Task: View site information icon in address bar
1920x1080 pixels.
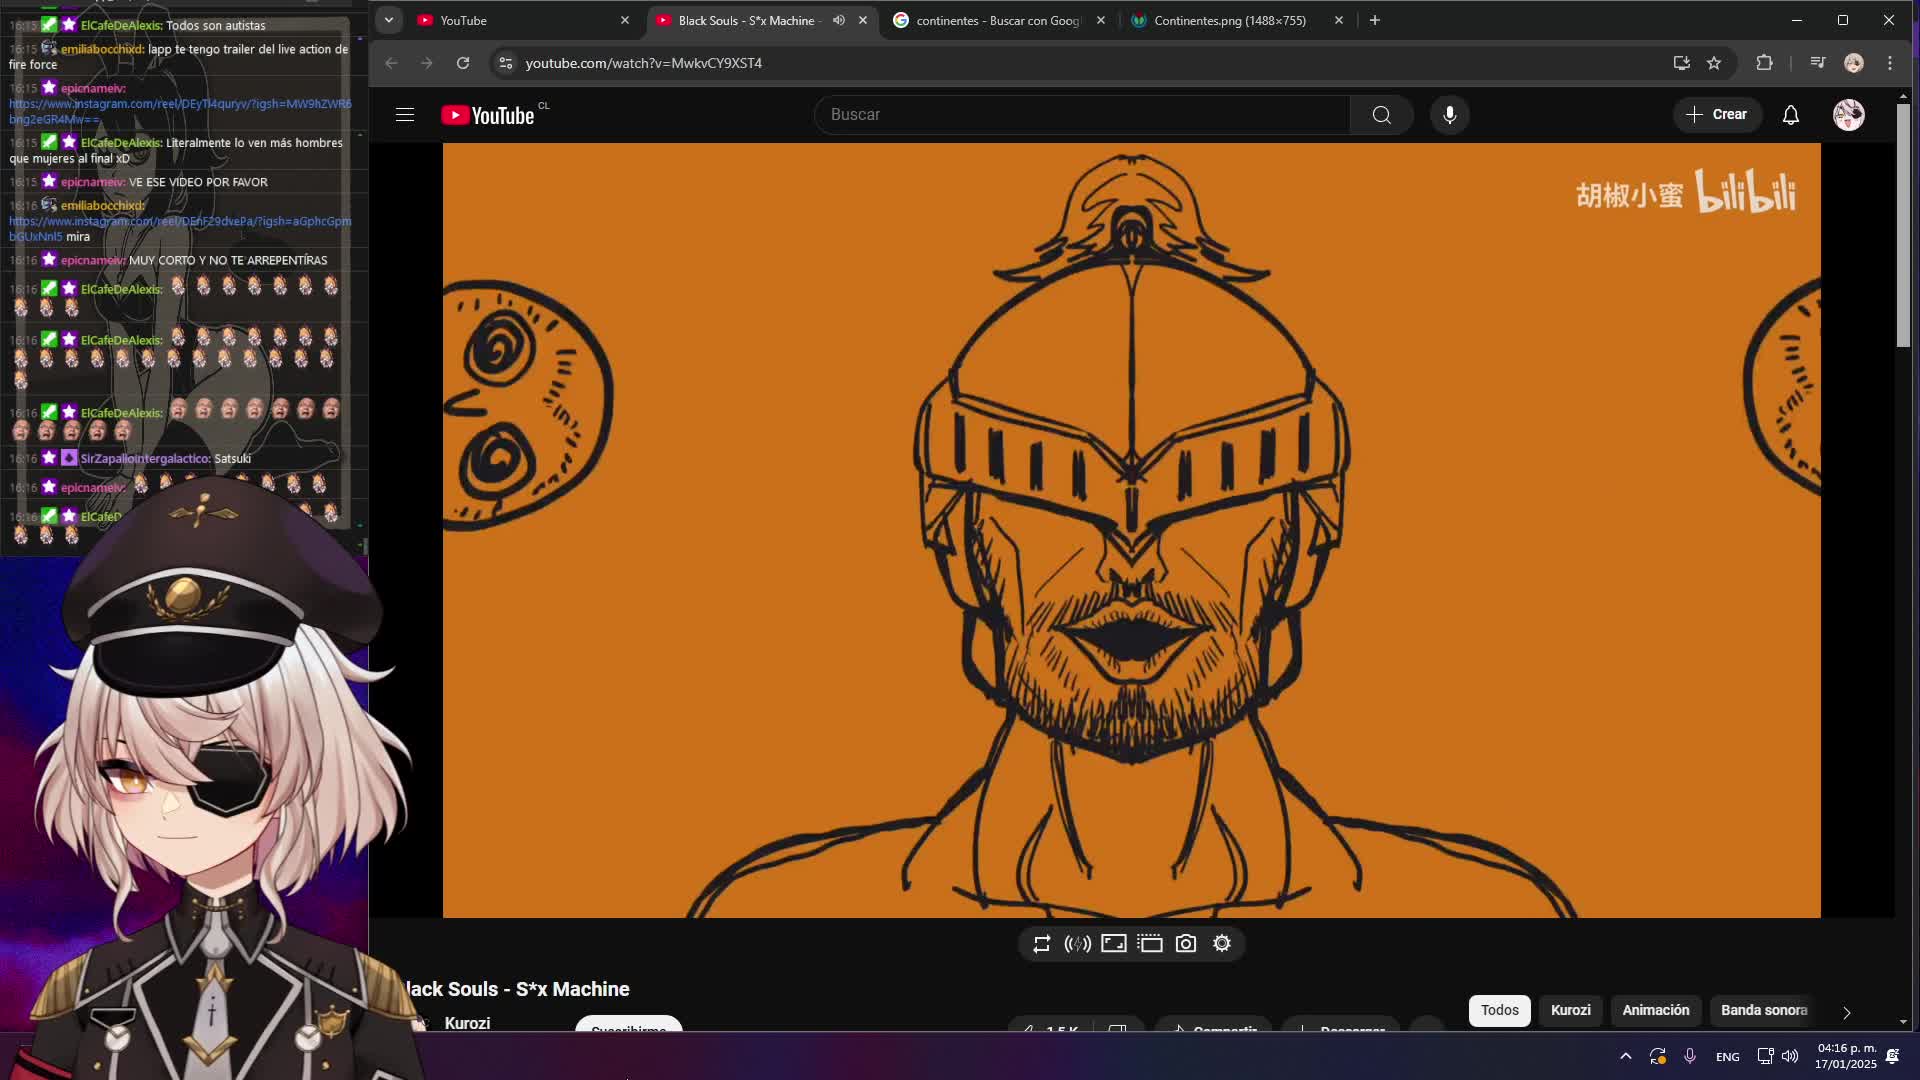Action: coord(506,63)
